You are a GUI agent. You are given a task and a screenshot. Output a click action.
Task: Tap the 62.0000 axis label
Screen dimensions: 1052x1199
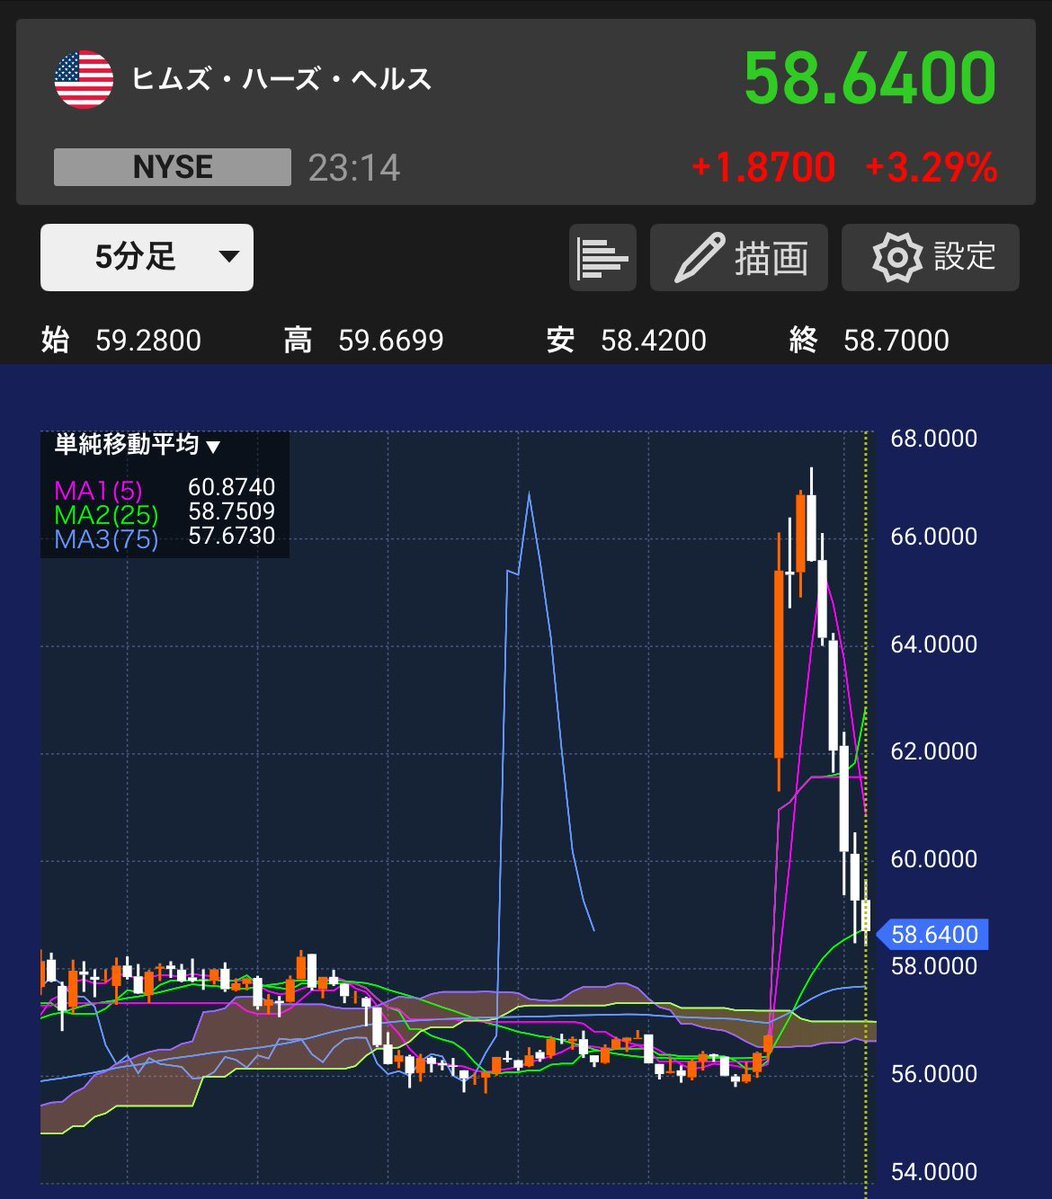(933, 752)
